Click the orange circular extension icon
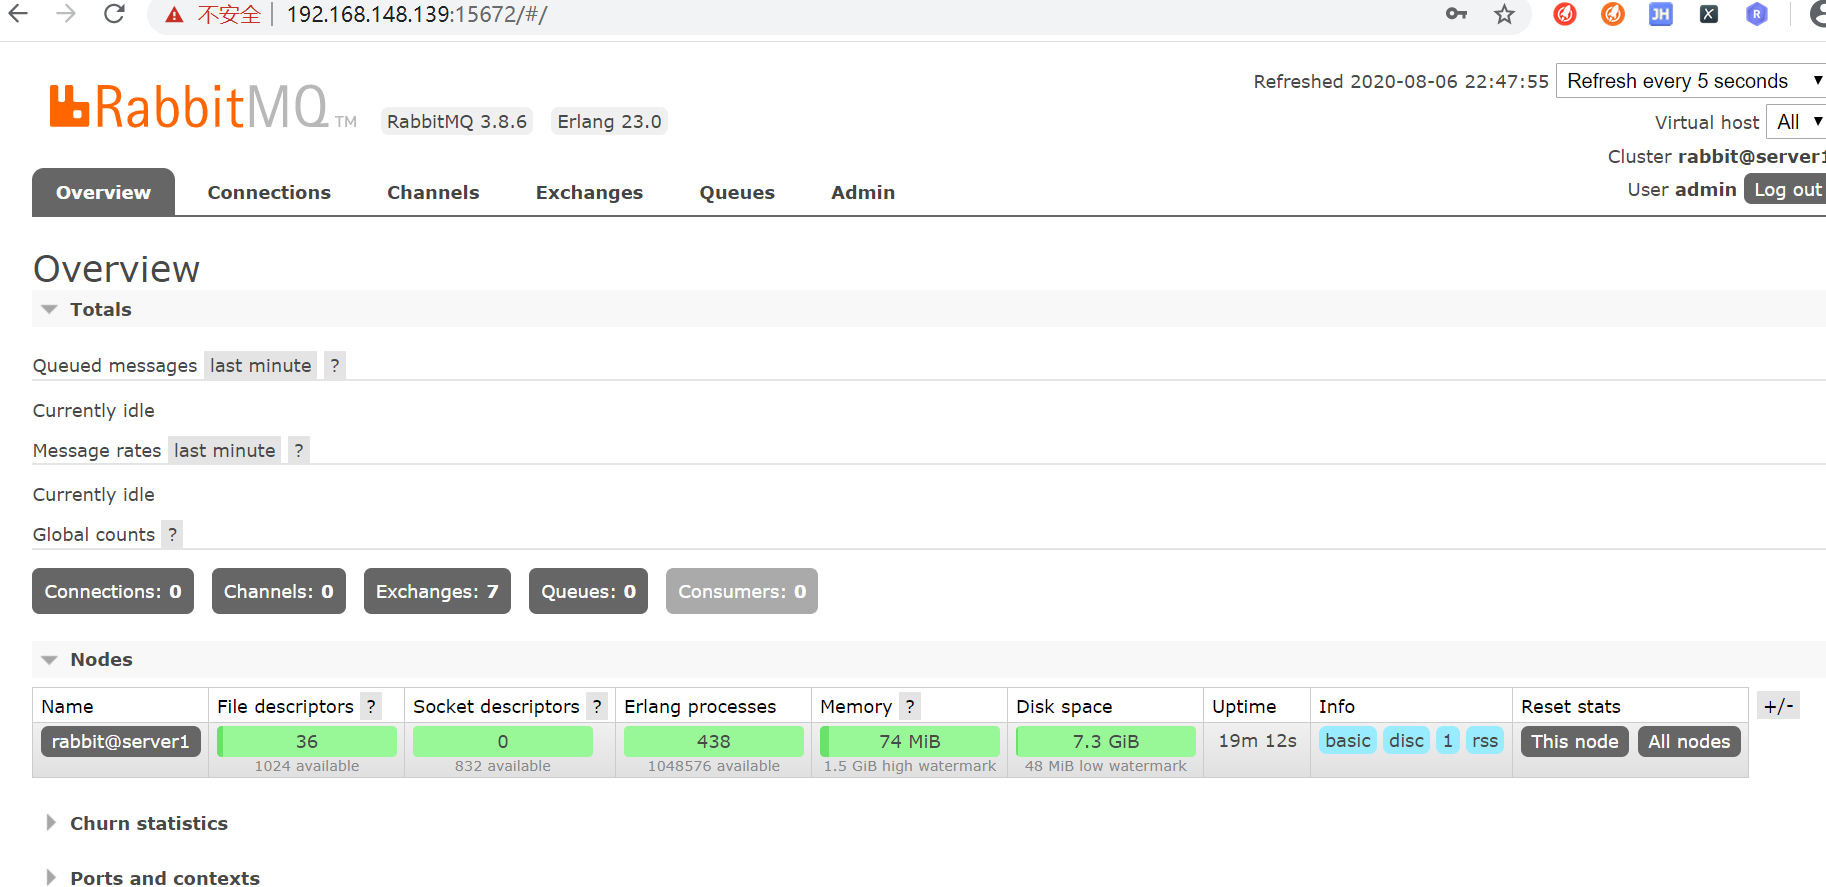 (x=1613, y=14)
